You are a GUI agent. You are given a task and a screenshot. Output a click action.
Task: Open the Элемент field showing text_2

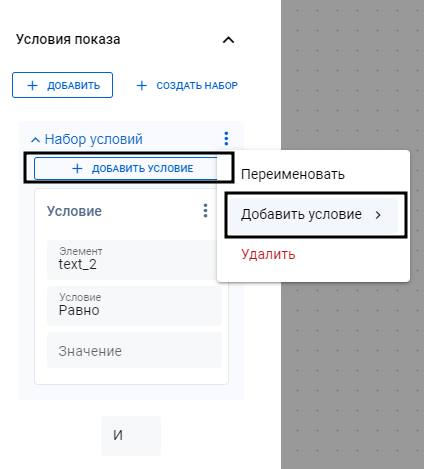(132, 259)
